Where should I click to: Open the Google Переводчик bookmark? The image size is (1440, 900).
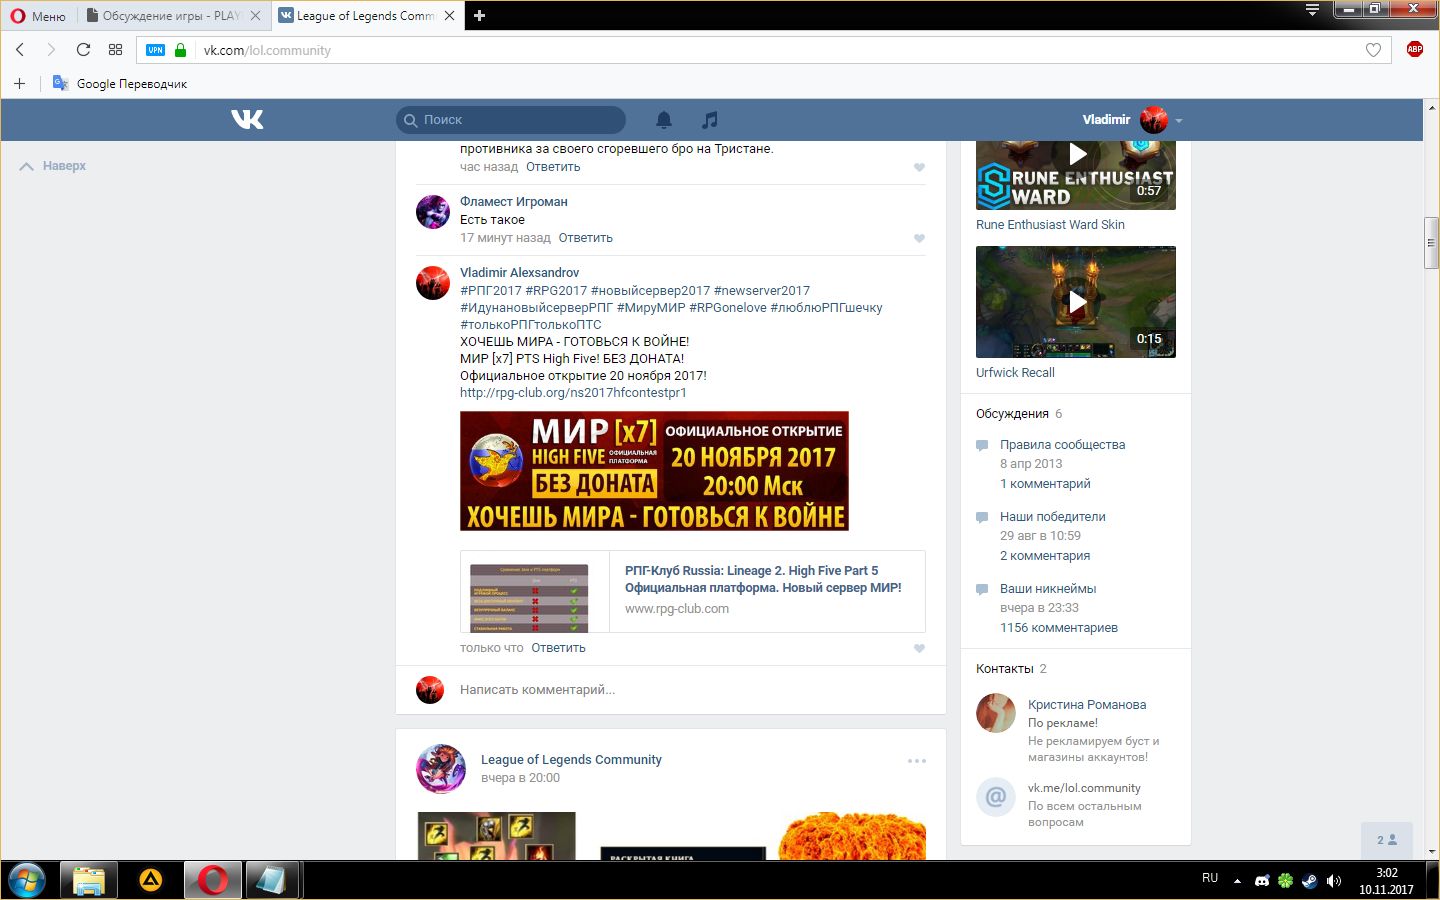coord(120,83)
